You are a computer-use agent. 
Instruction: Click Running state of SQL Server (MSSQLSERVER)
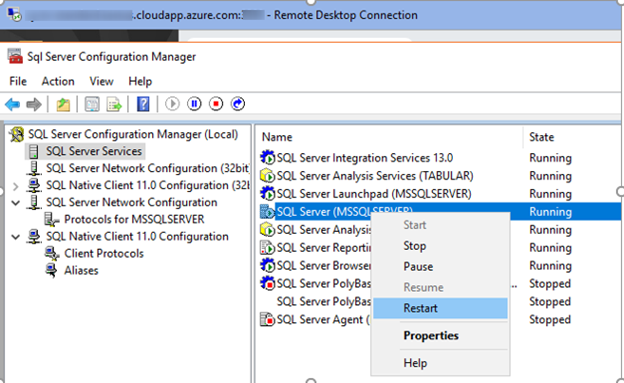(x=550, y=212)
